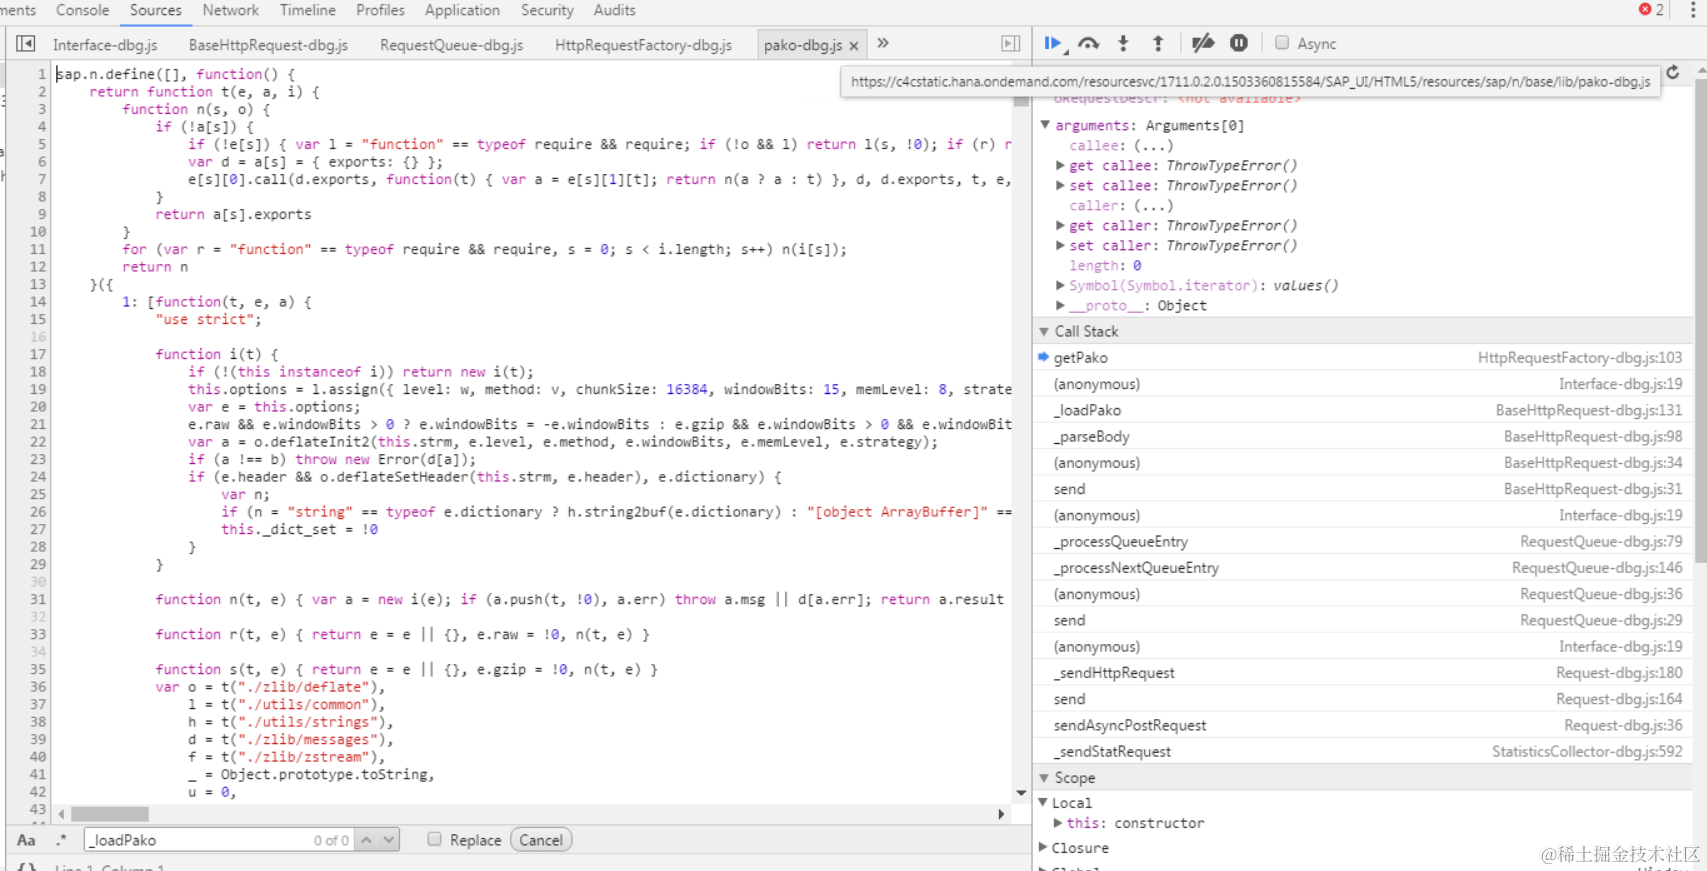Image resolution: width=1707 pixels, height=871 pixels.
Task: Open StatisticsCollector-dbg.js:592 link
Action: point(1587,751)
